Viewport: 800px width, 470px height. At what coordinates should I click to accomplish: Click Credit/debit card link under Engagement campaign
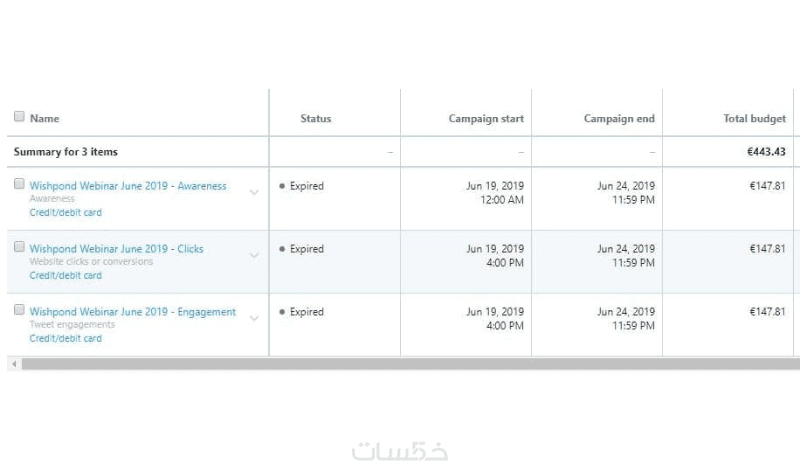click(x=65, y=339)
